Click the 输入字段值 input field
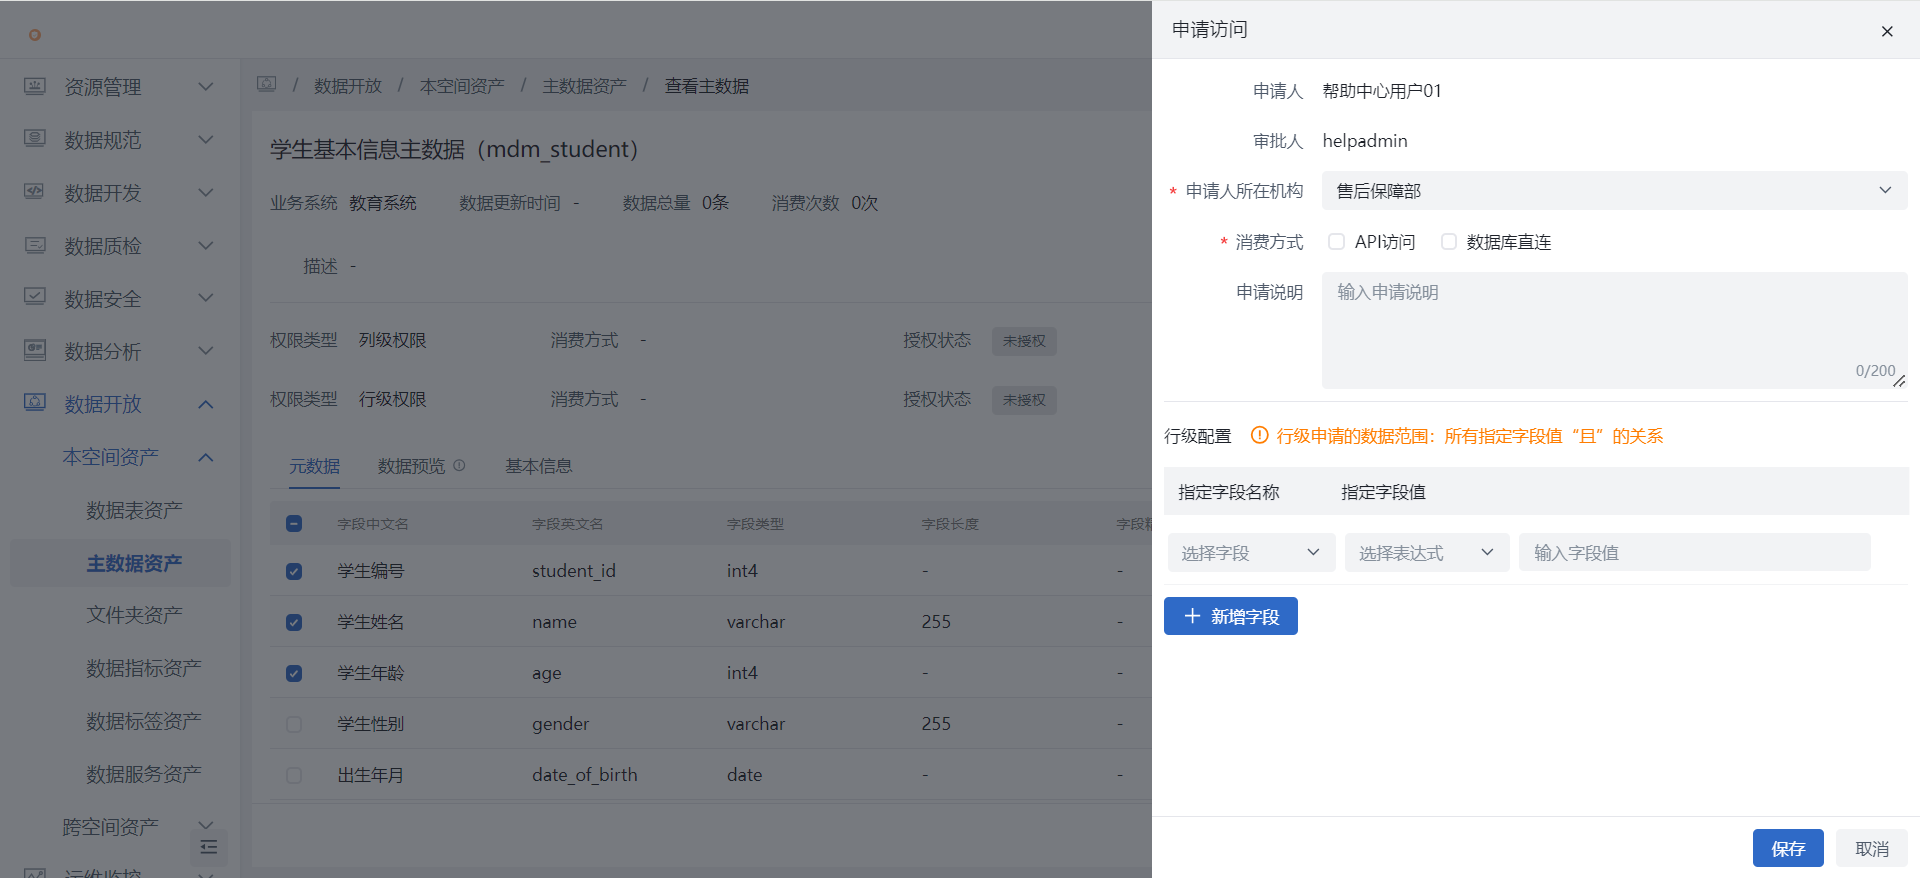This screenshot has width=1920, height=878. click(x=1695, y=552)
